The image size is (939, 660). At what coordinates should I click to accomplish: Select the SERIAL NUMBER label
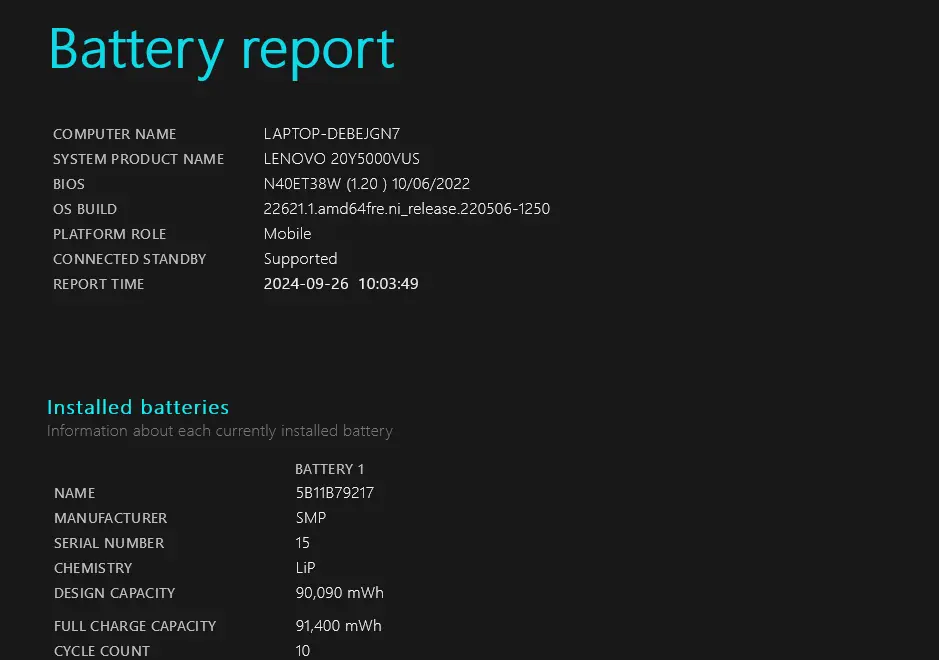point(109,544)
